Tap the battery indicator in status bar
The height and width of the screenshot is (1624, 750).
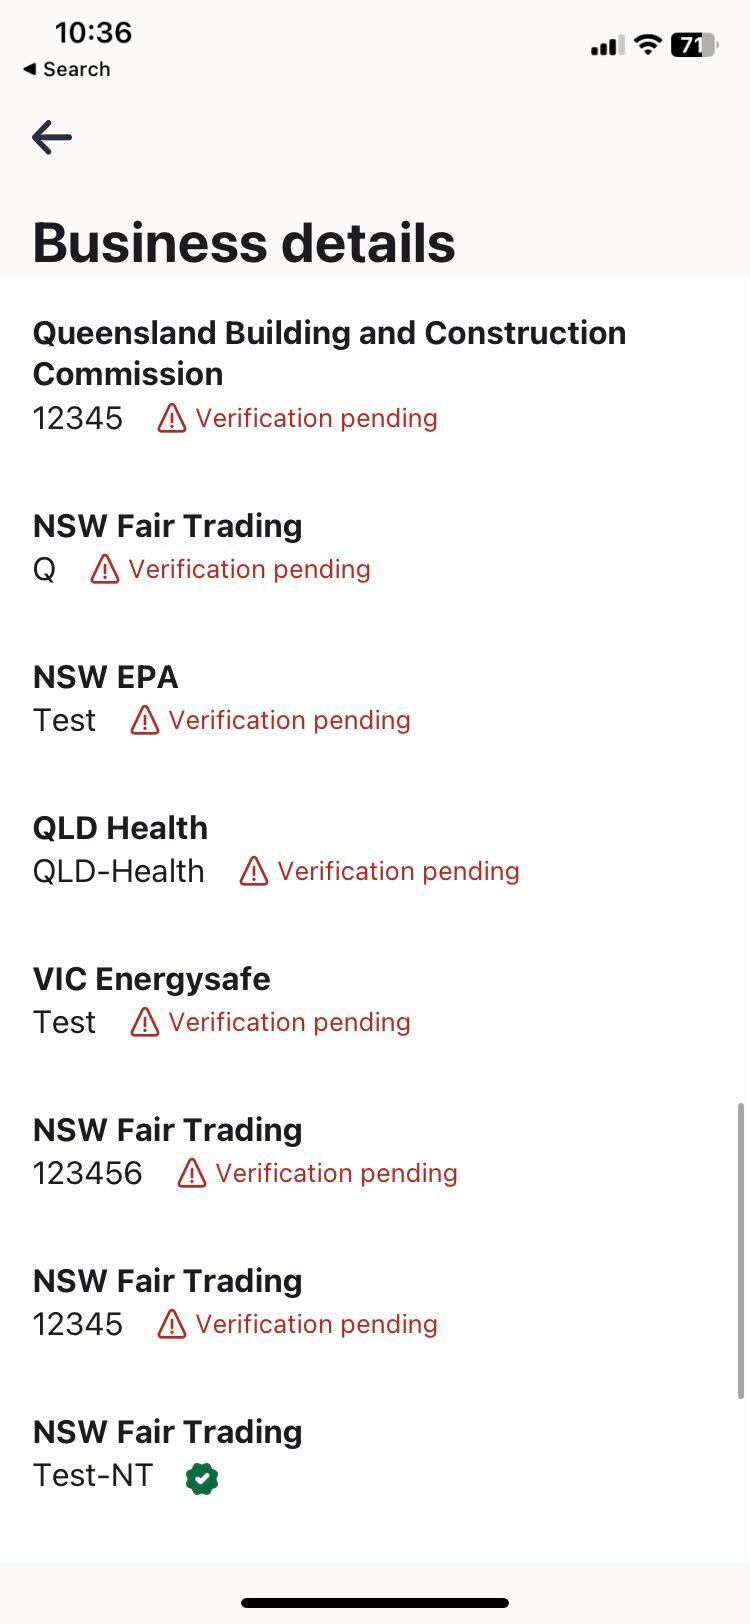coord(694,45)
